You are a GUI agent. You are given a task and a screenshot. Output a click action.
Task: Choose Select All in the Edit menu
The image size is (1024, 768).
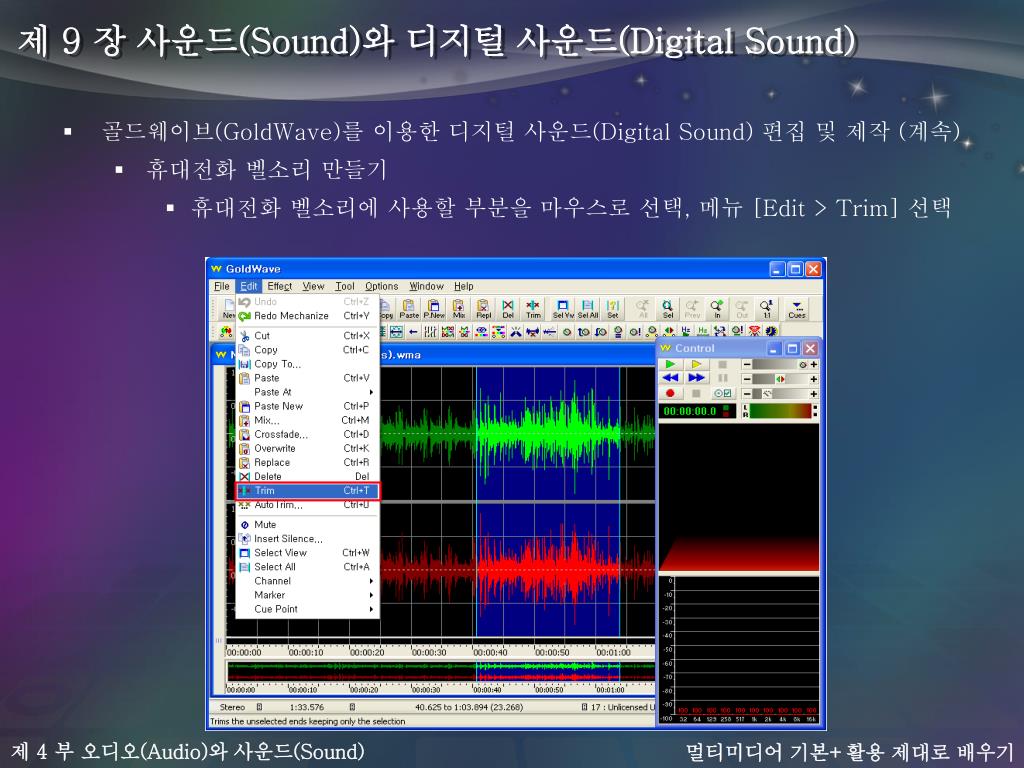point(307,567)
